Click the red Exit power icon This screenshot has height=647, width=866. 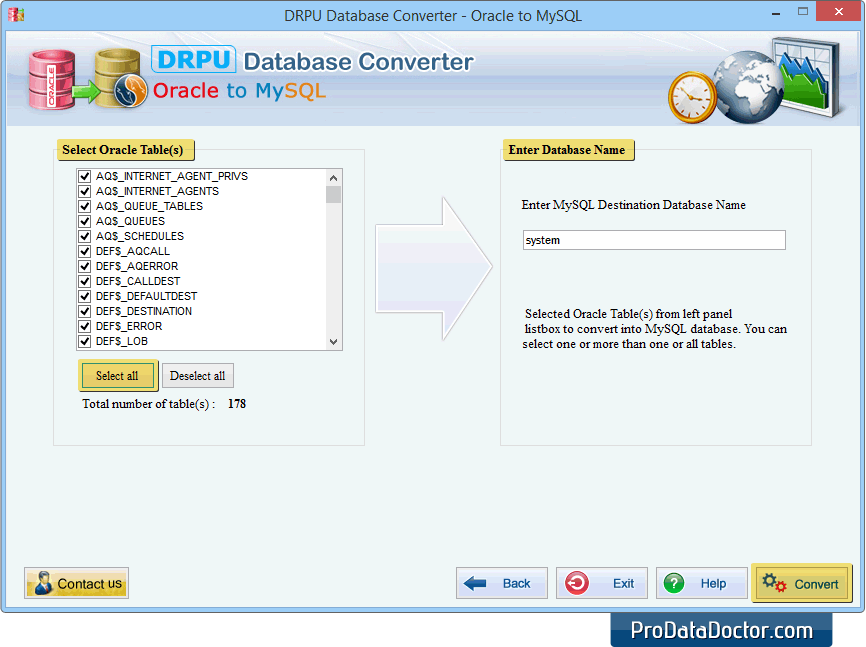[x=577, y=583]
